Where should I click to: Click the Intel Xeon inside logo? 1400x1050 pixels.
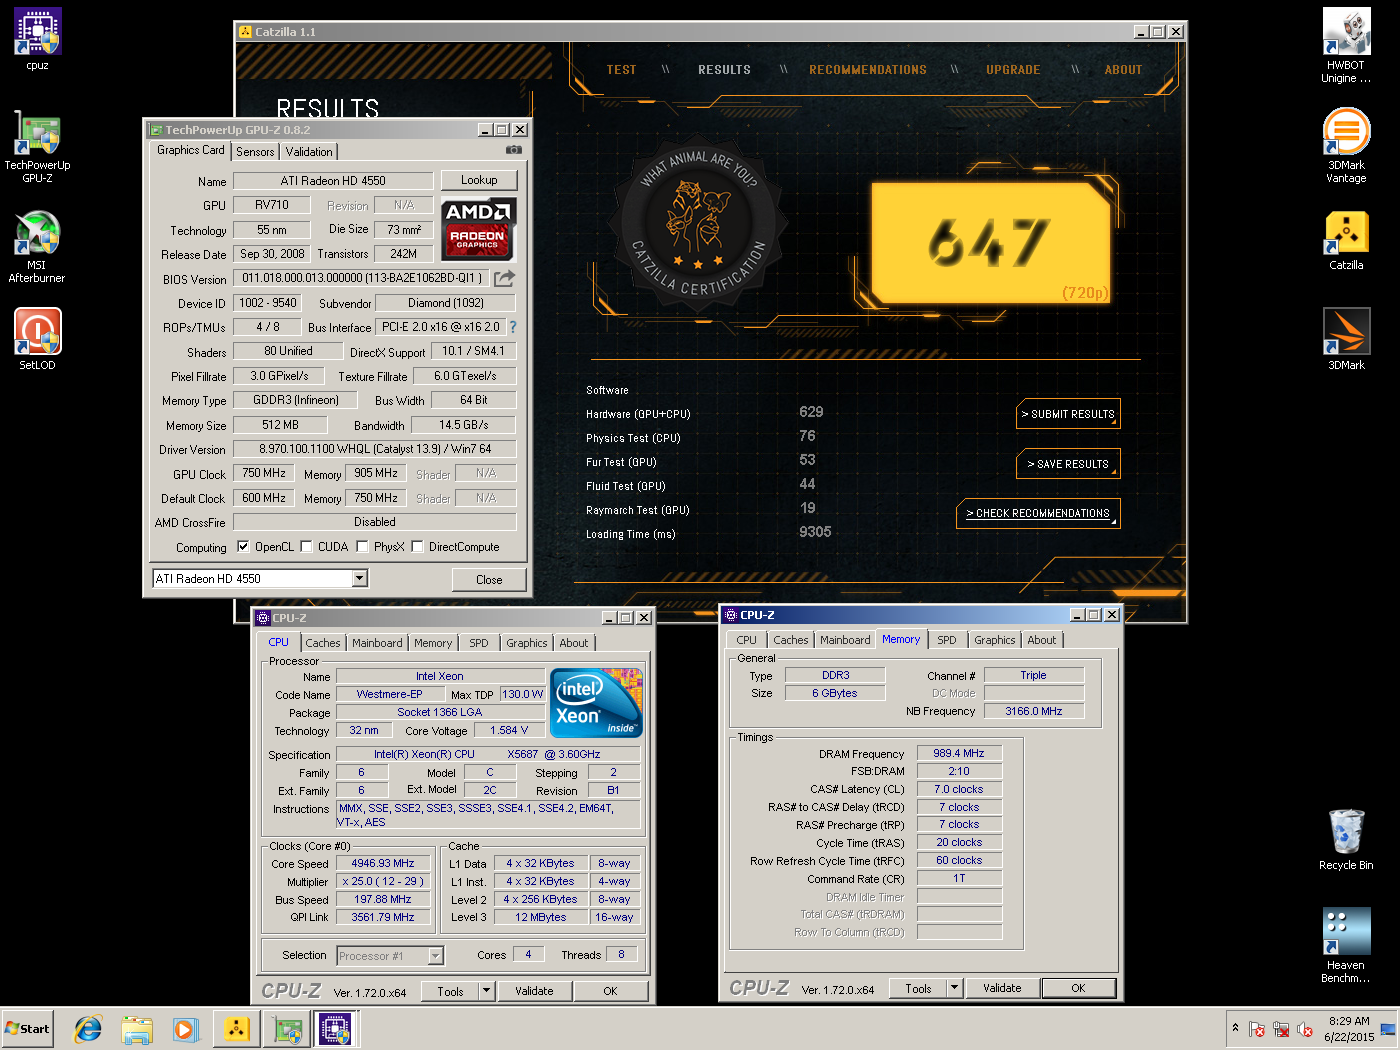[597, 704]
